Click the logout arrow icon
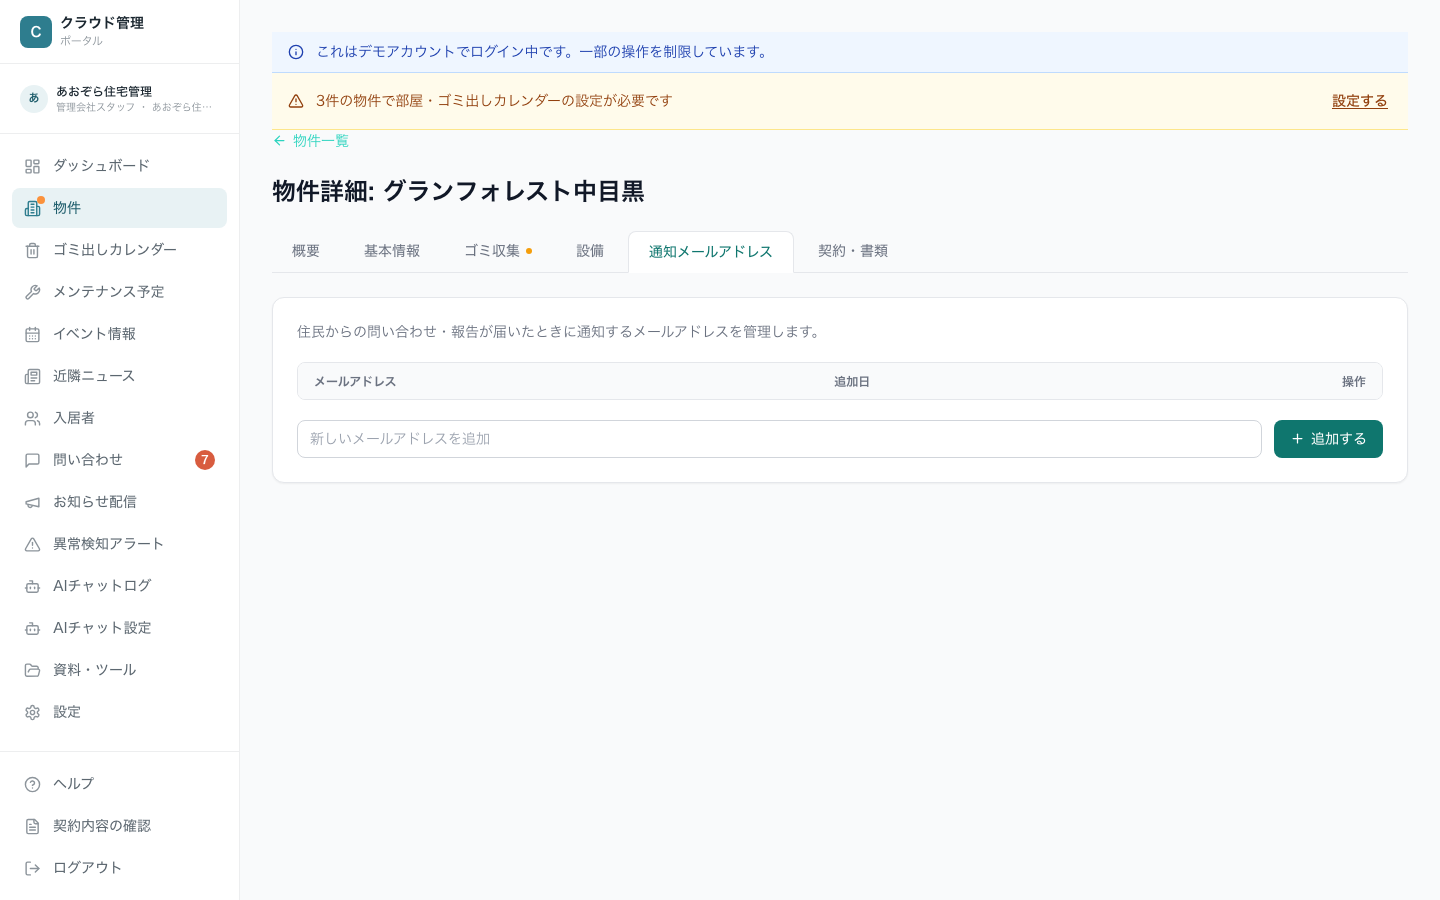This screenshot has width=1440, height=900. [32, 868]
